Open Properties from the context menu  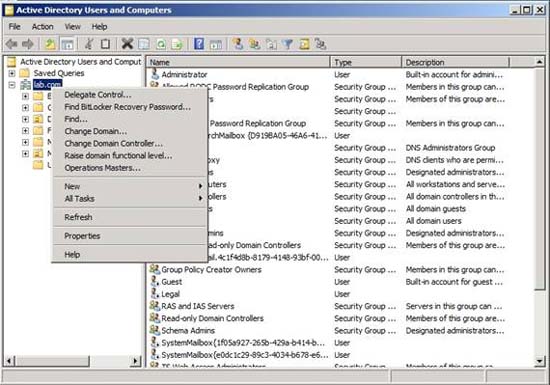pyautogui.click(x=129, y=236)
